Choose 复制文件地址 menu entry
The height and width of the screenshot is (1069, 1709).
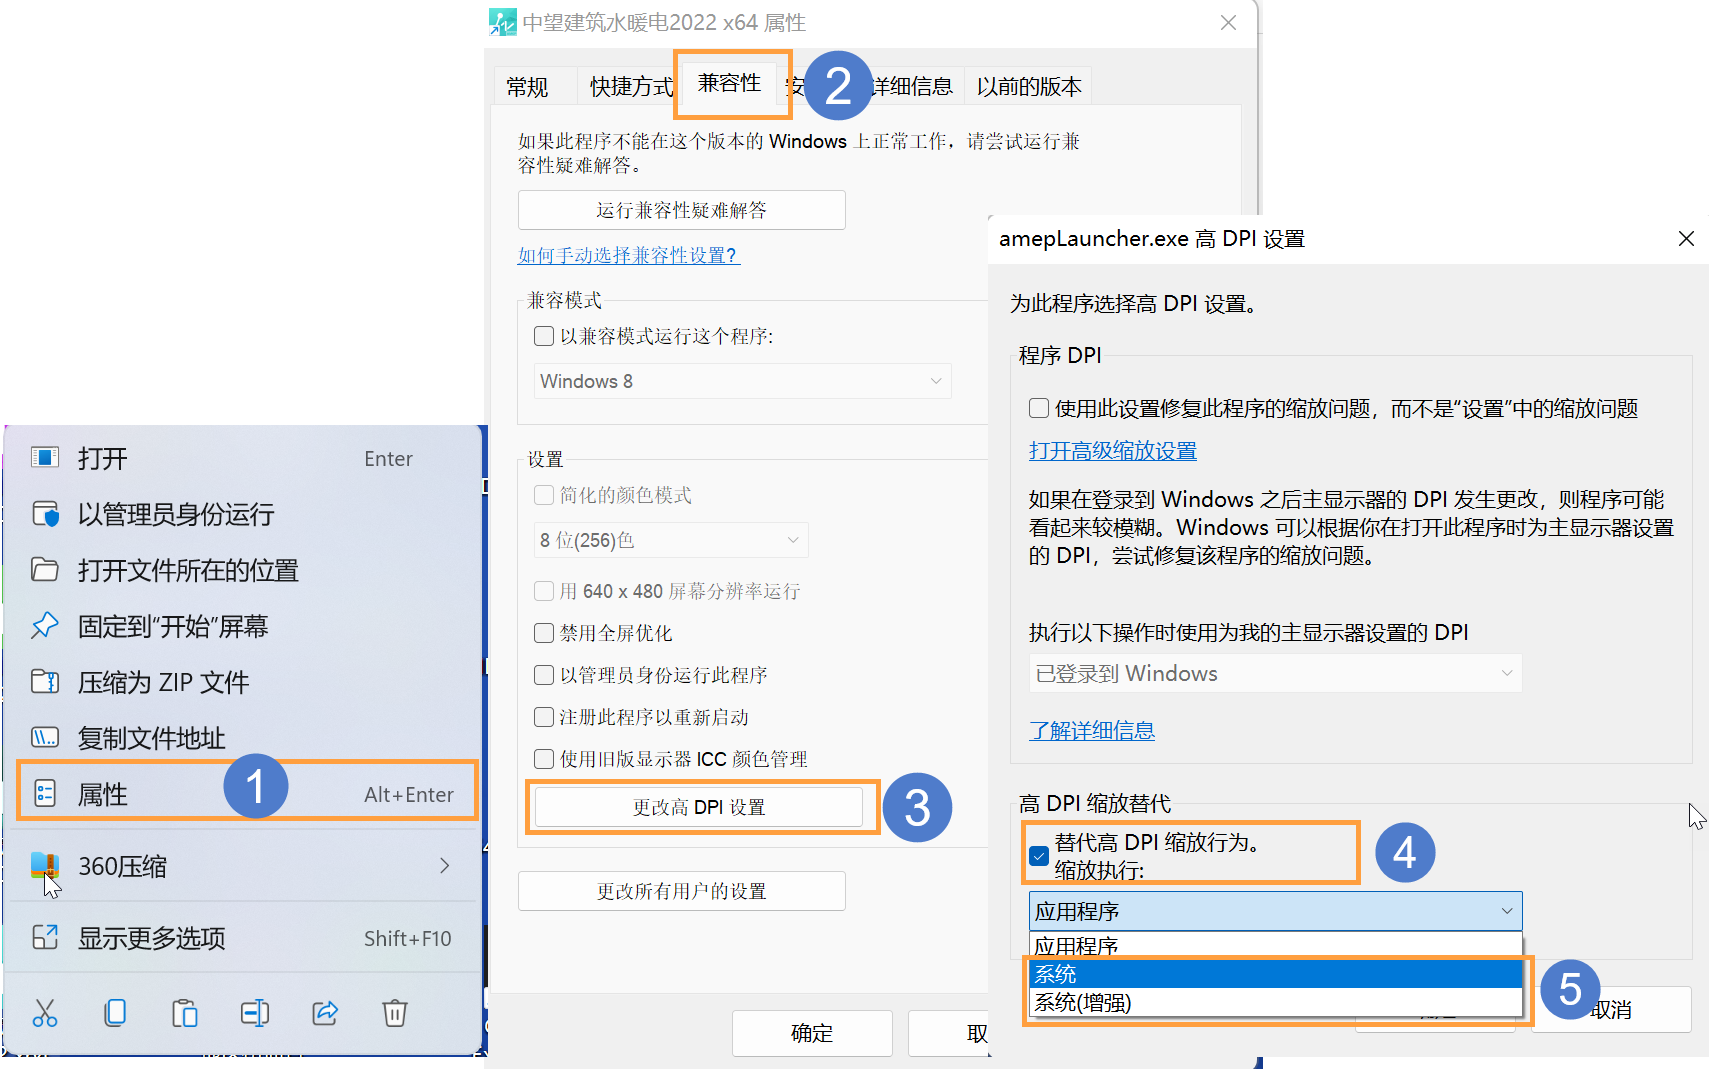pyautogui.click(x=245, y=738)
